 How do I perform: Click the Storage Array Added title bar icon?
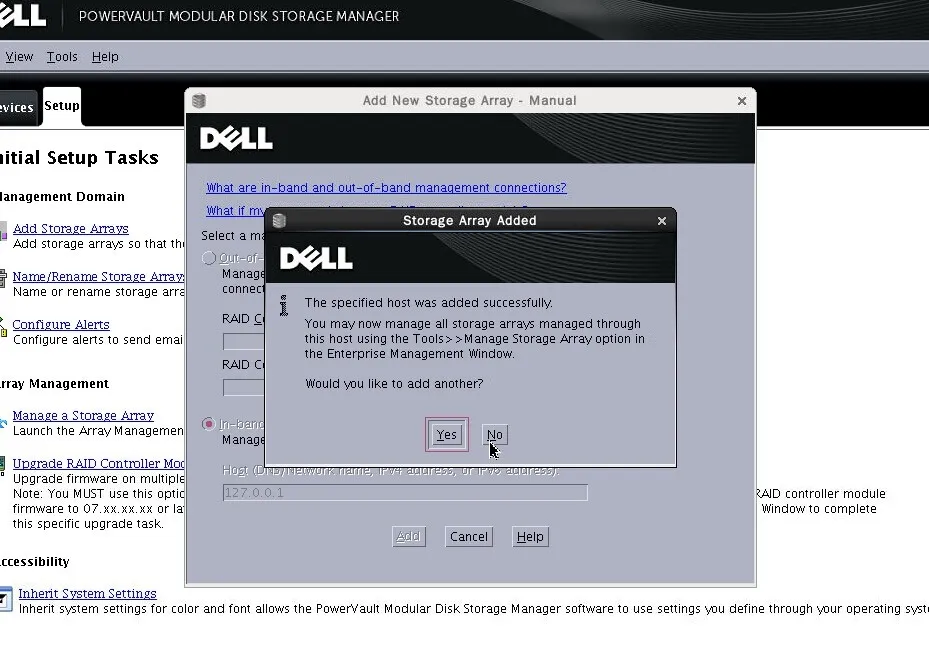click(279, 220)
